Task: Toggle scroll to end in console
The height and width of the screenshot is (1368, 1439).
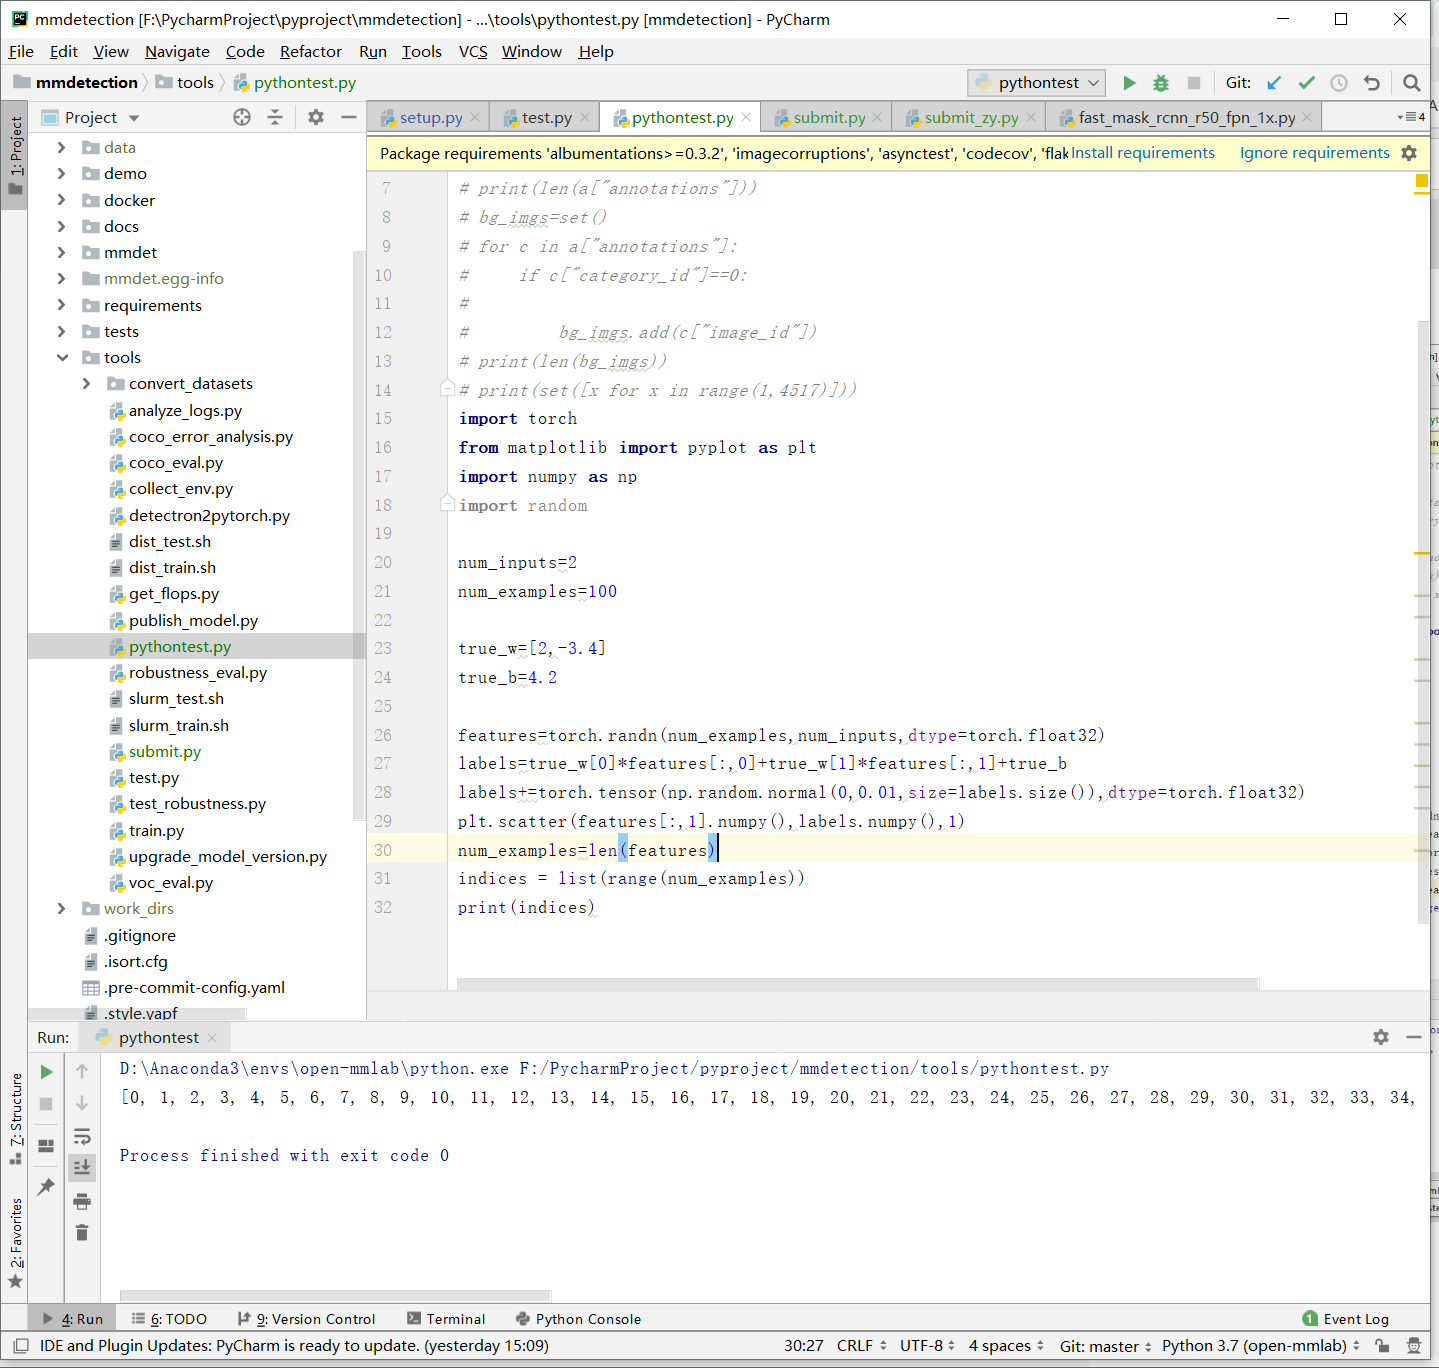Action: click(x=82, y=1167)
